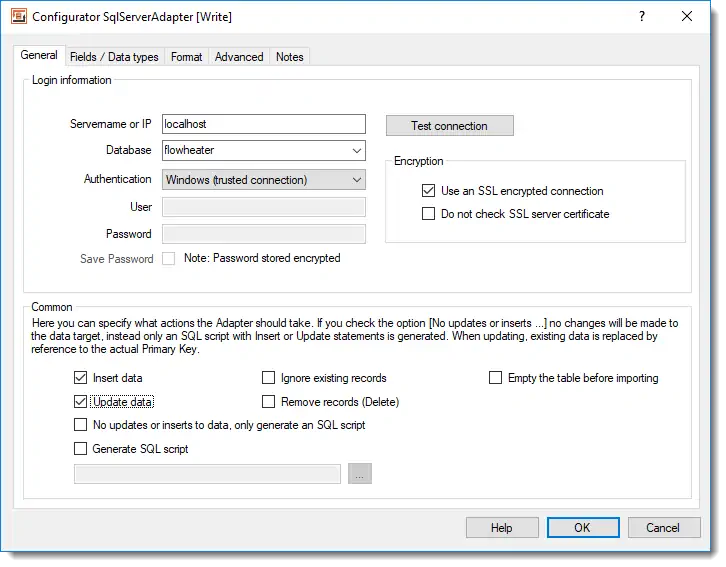Image resolution: width=726 pixels, height=567 pixels.
Task: Enable Ignore existing records option
Action: [268, 378]
